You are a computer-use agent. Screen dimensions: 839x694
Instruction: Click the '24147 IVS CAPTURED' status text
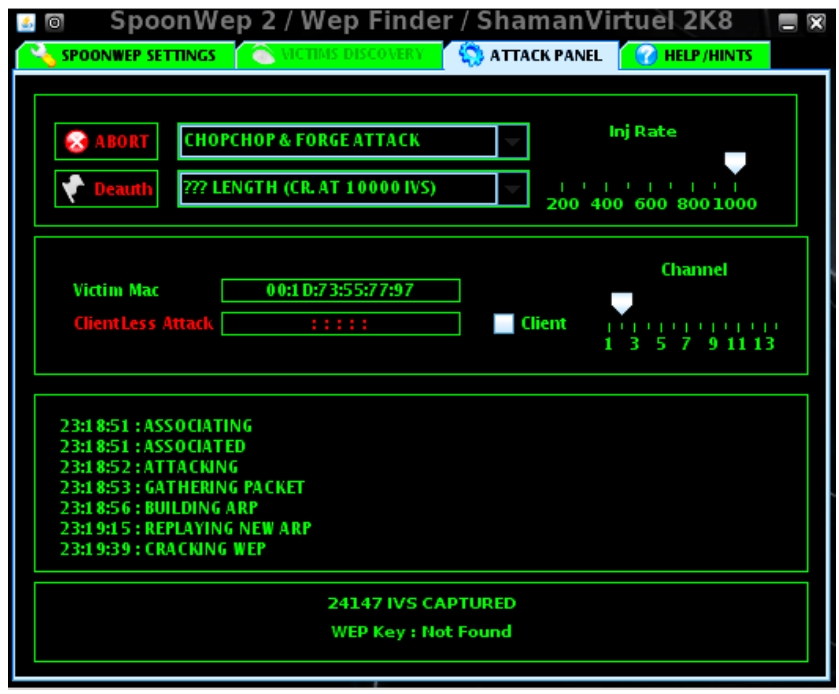click(x=422, y=603)
